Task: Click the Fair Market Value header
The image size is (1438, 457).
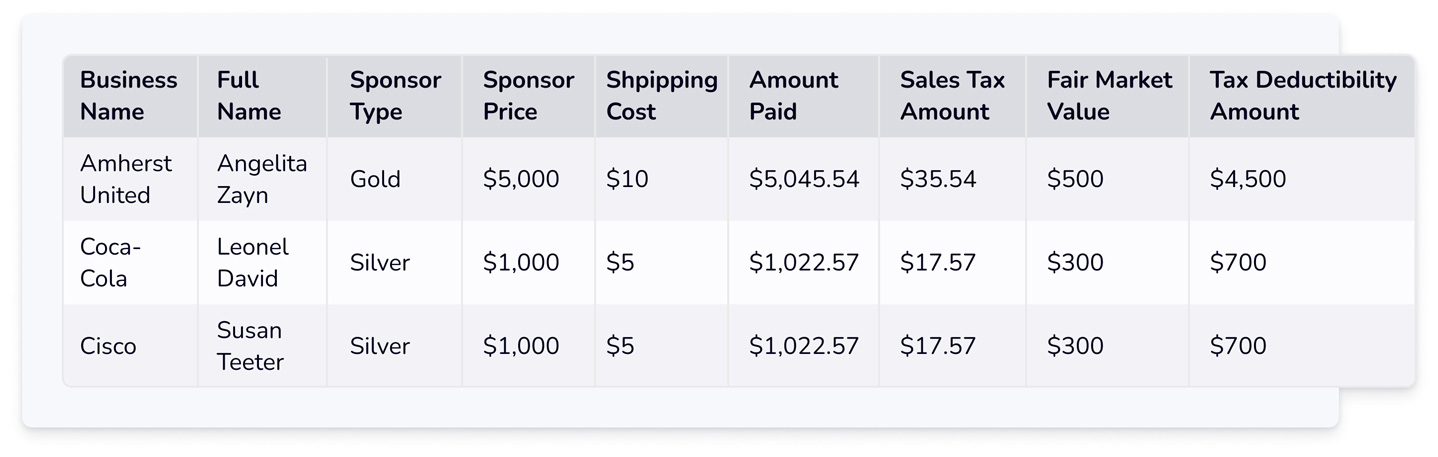Action: tap(1109, 96)
